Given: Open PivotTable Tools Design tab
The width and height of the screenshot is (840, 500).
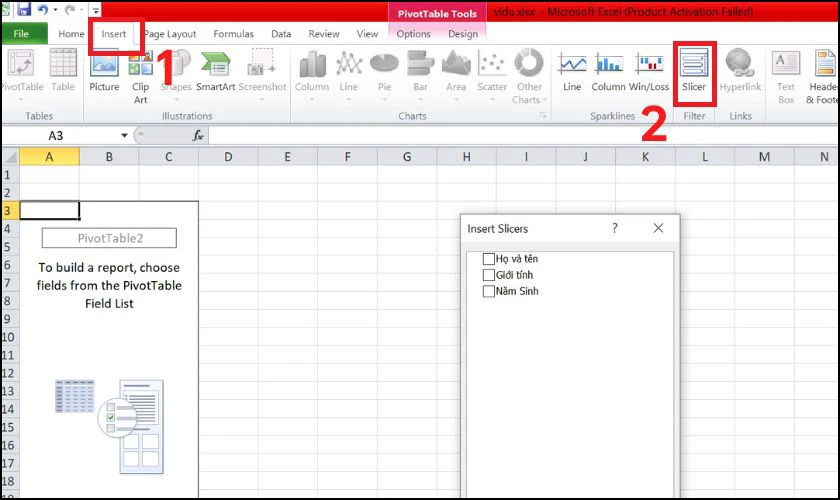Looking at the screenshot, I should tap(463, 34).
